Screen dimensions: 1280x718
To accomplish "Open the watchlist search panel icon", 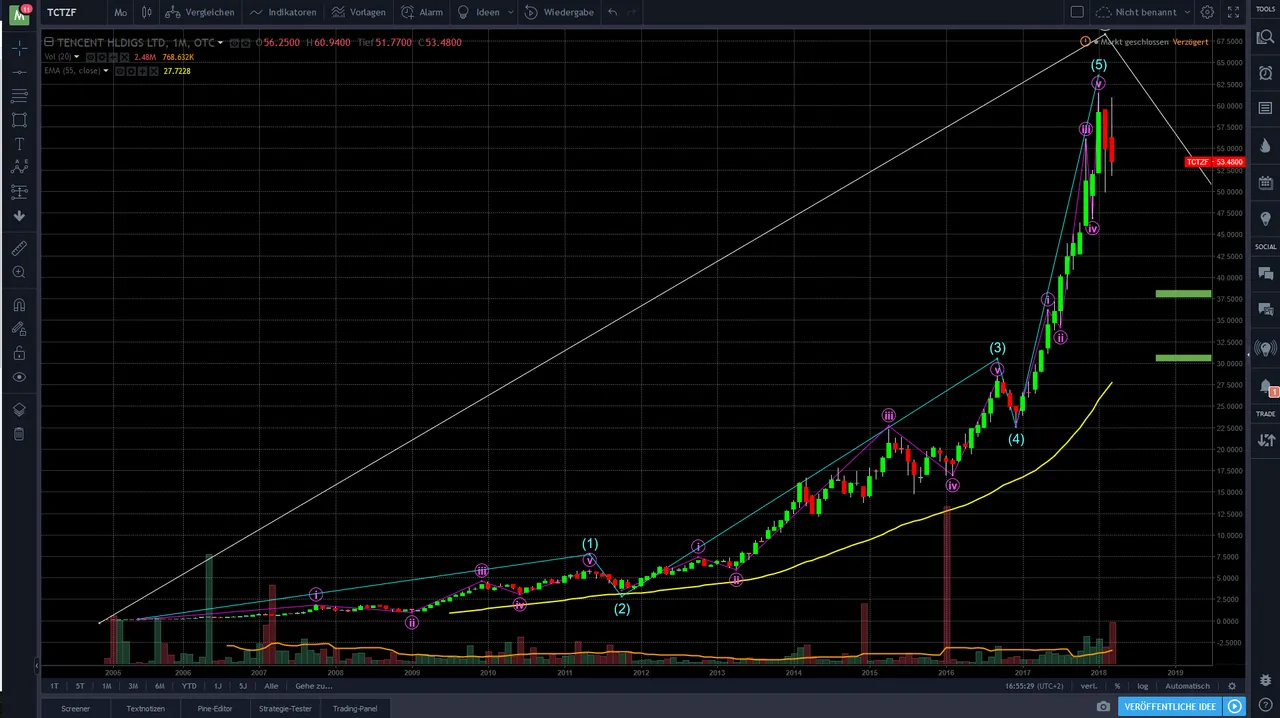I will click(x=1265, y=37).
